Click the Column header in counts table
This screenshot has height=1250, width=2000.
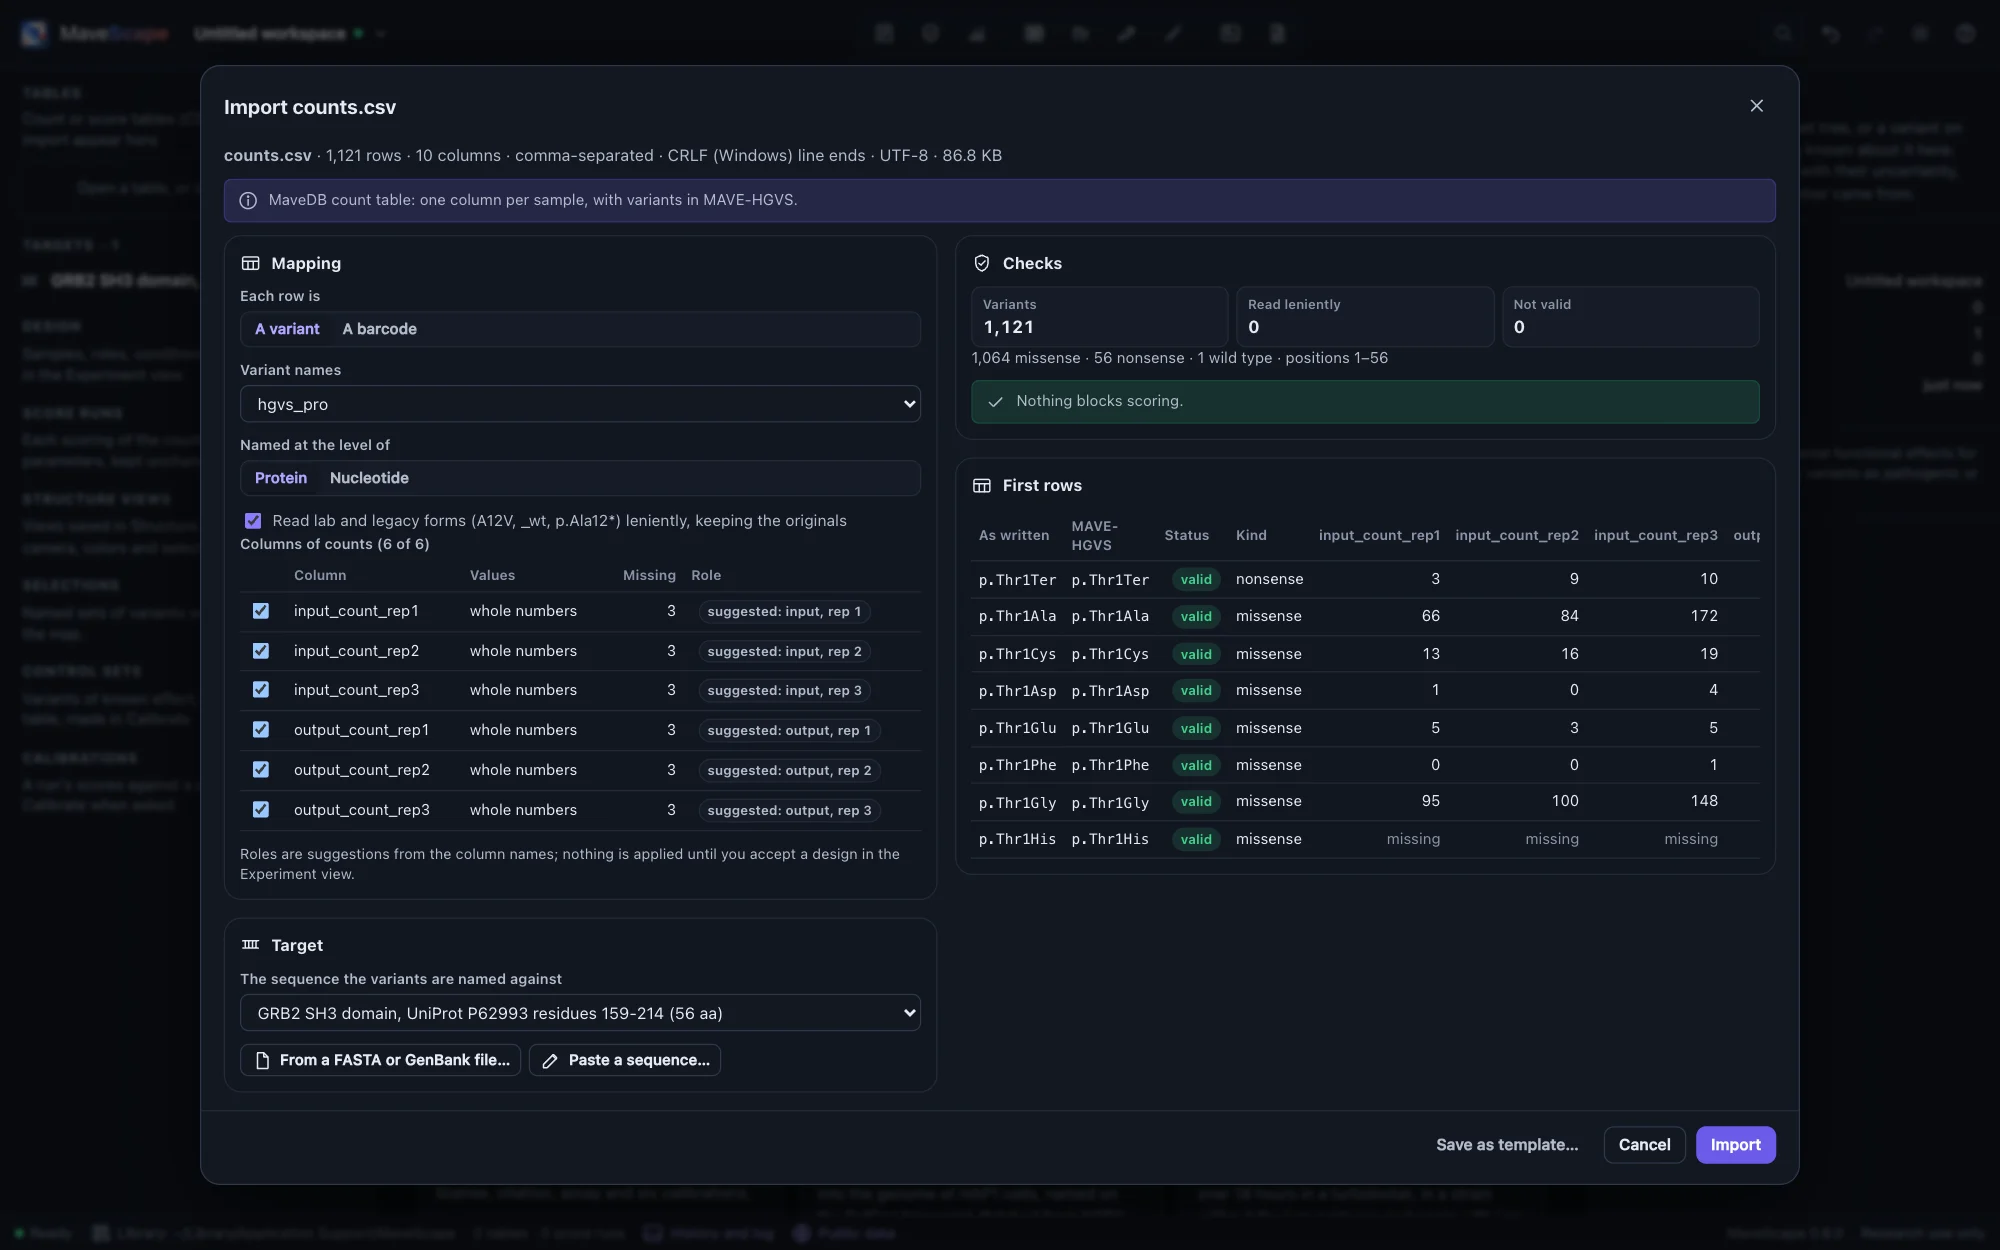pos(320,575)
